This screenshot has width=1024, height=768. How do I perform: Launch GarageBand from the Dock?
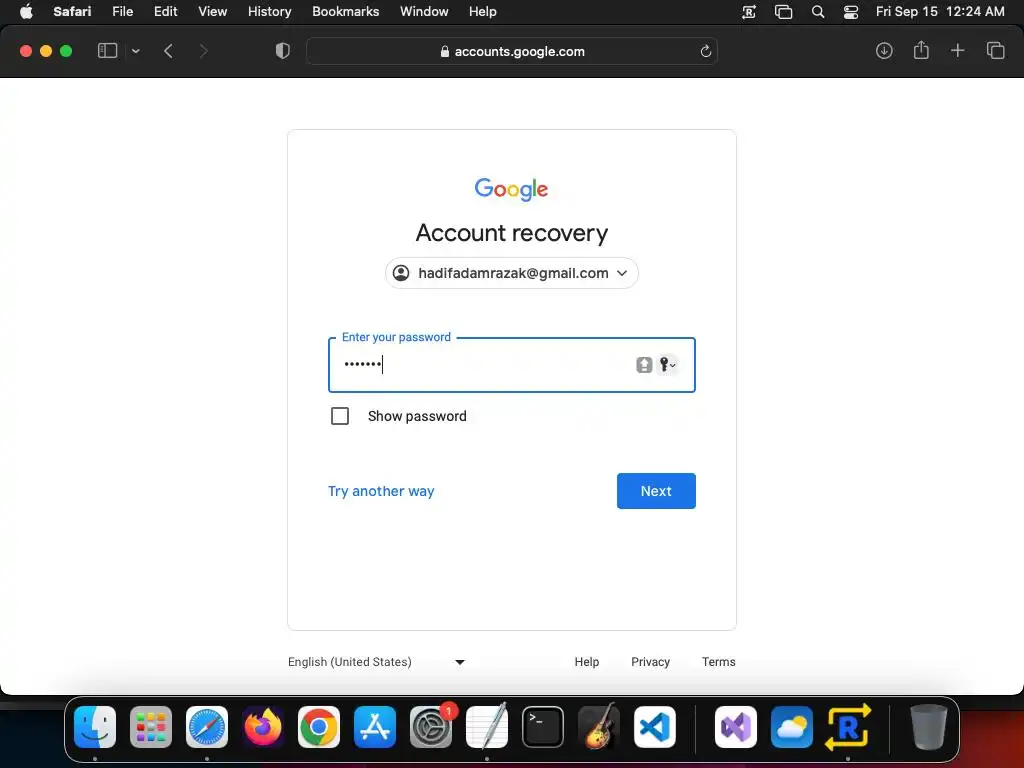(x=599, y=727)
